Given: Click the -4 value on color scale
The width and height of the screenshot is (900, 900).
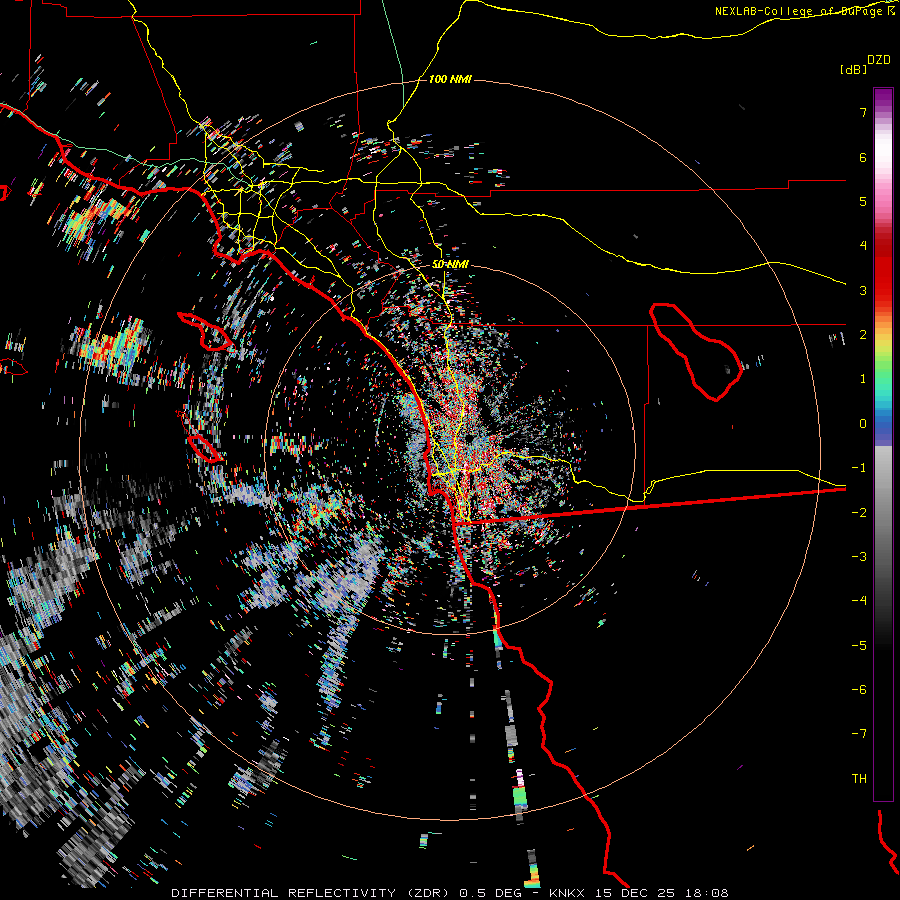Looking at the screenshot, I should (x=859, y=601).
